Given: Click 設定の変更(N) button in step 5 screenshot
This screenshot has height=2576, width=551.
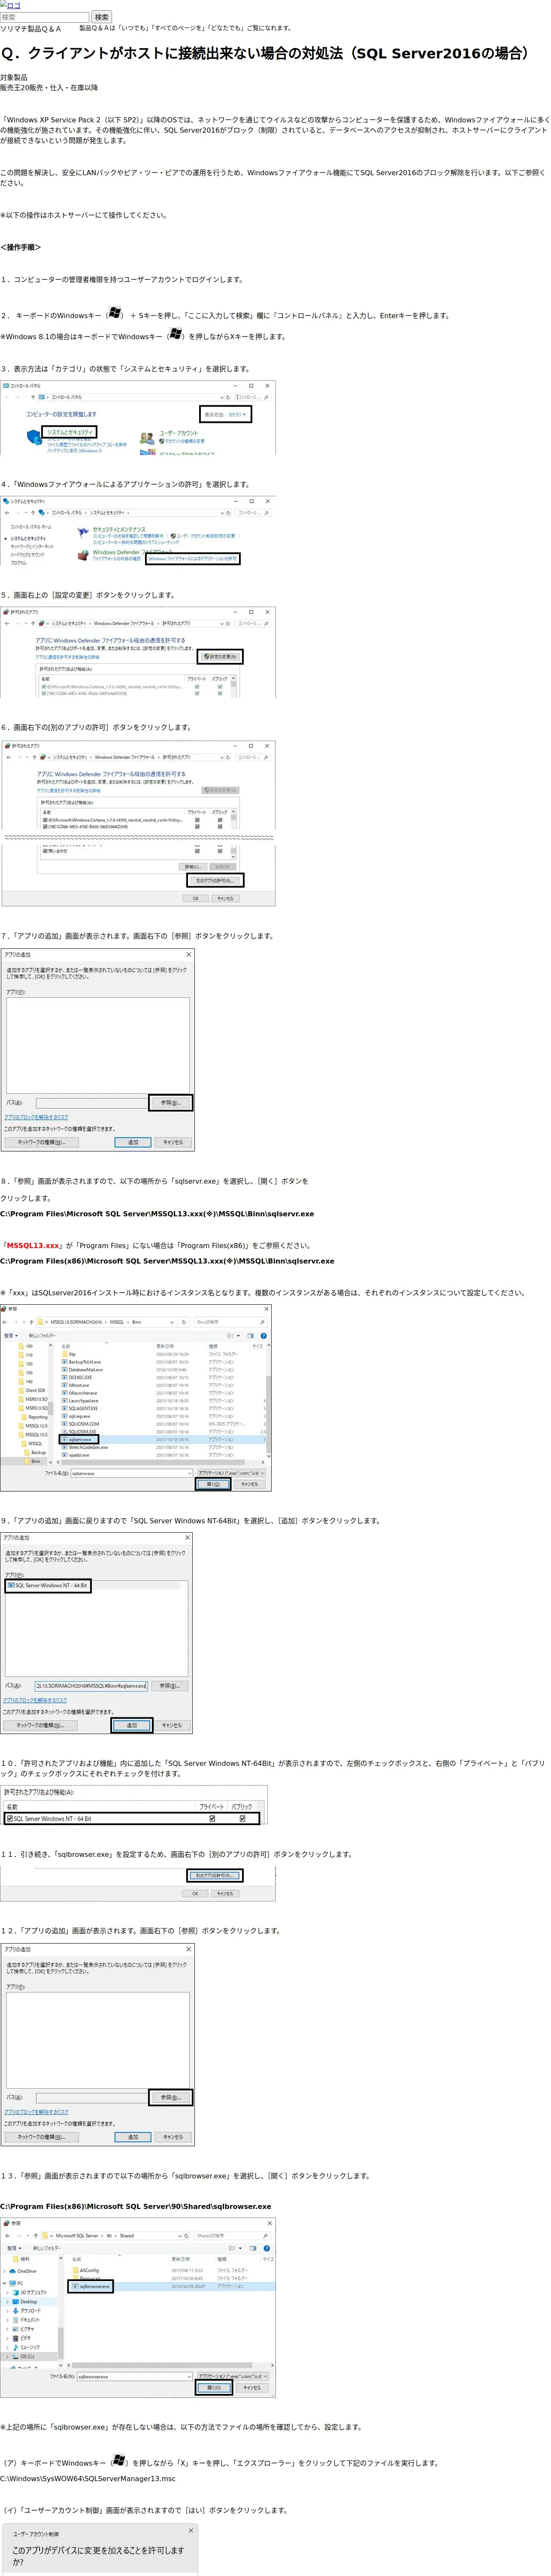Looking at the screenshot, I should pyautogui.click(x=220, y=657).
